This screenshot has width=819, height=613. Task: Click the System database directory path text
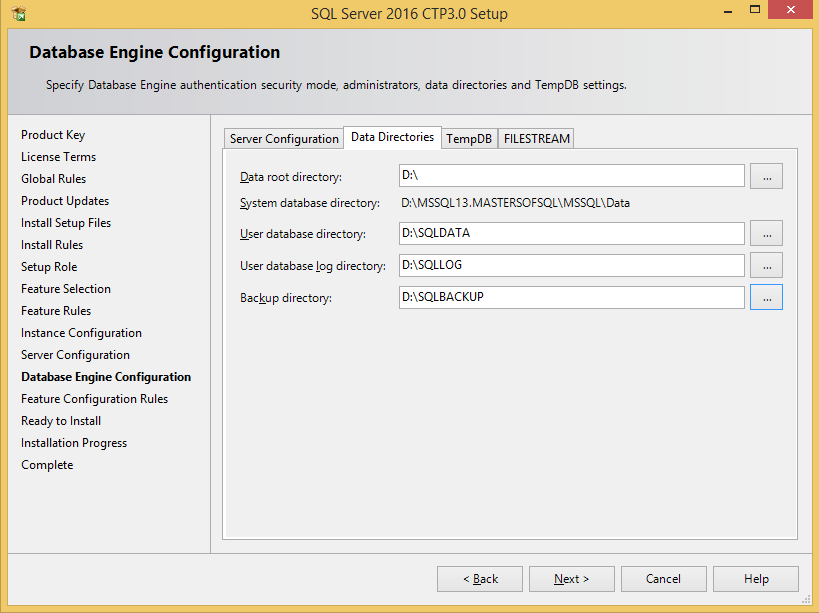(516, 203)
